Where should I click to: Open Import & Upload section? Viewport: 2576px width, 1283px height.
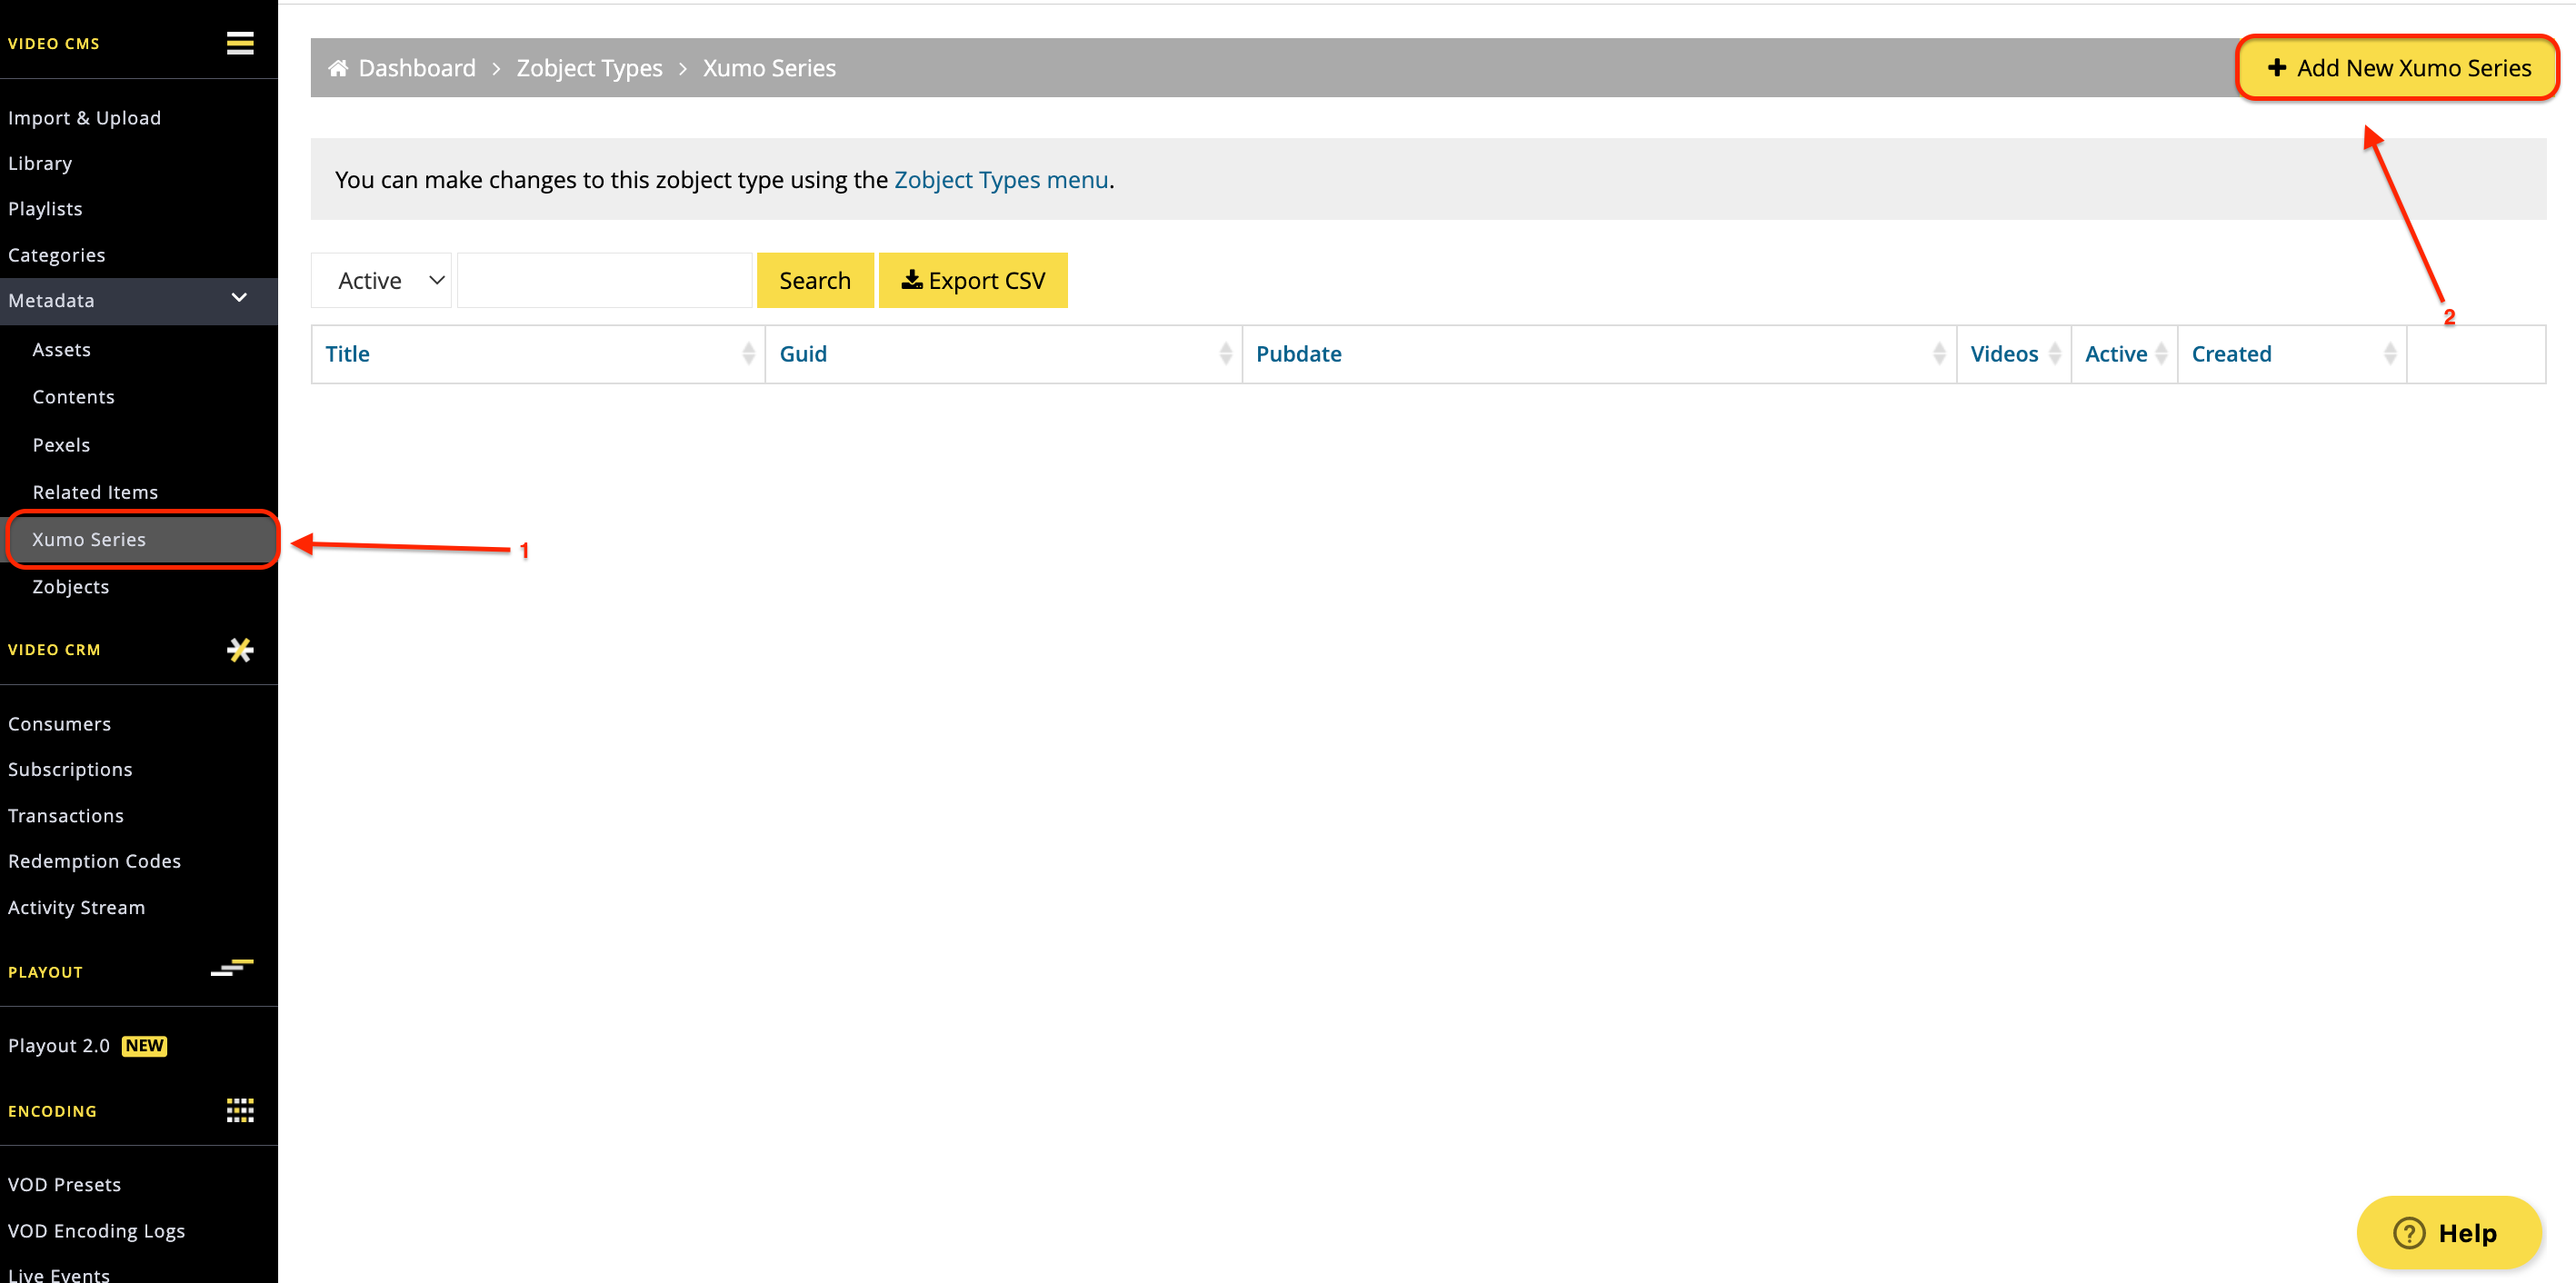point(84,118)
